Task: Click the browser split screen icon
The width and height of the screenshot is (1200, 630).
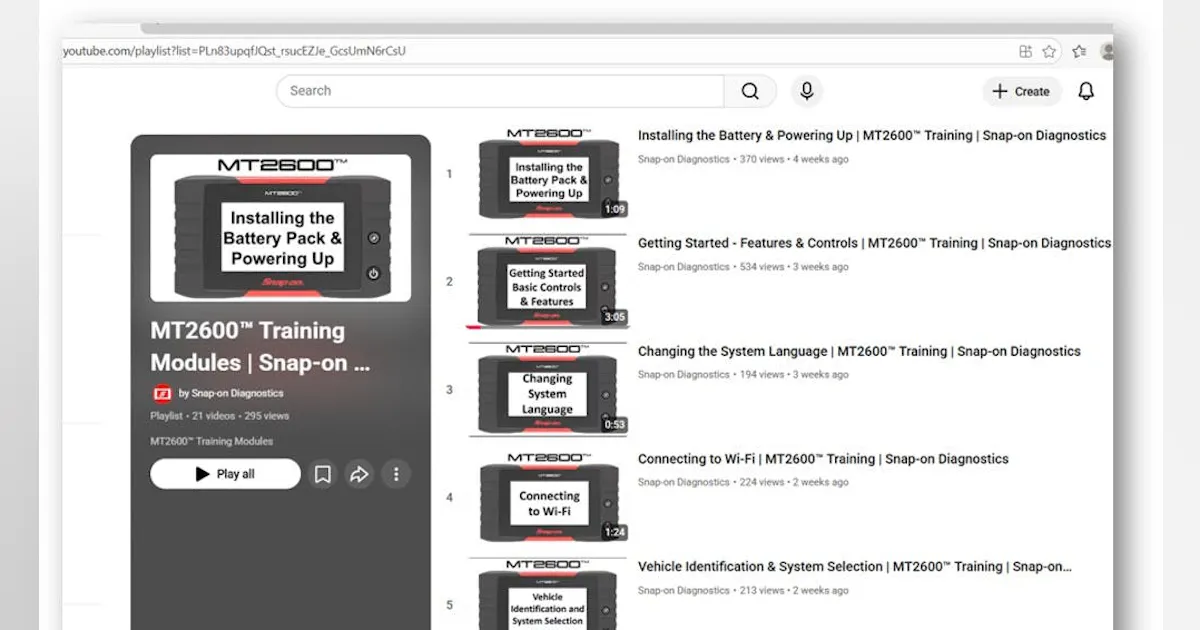Action: click(x=1025, y=51)
